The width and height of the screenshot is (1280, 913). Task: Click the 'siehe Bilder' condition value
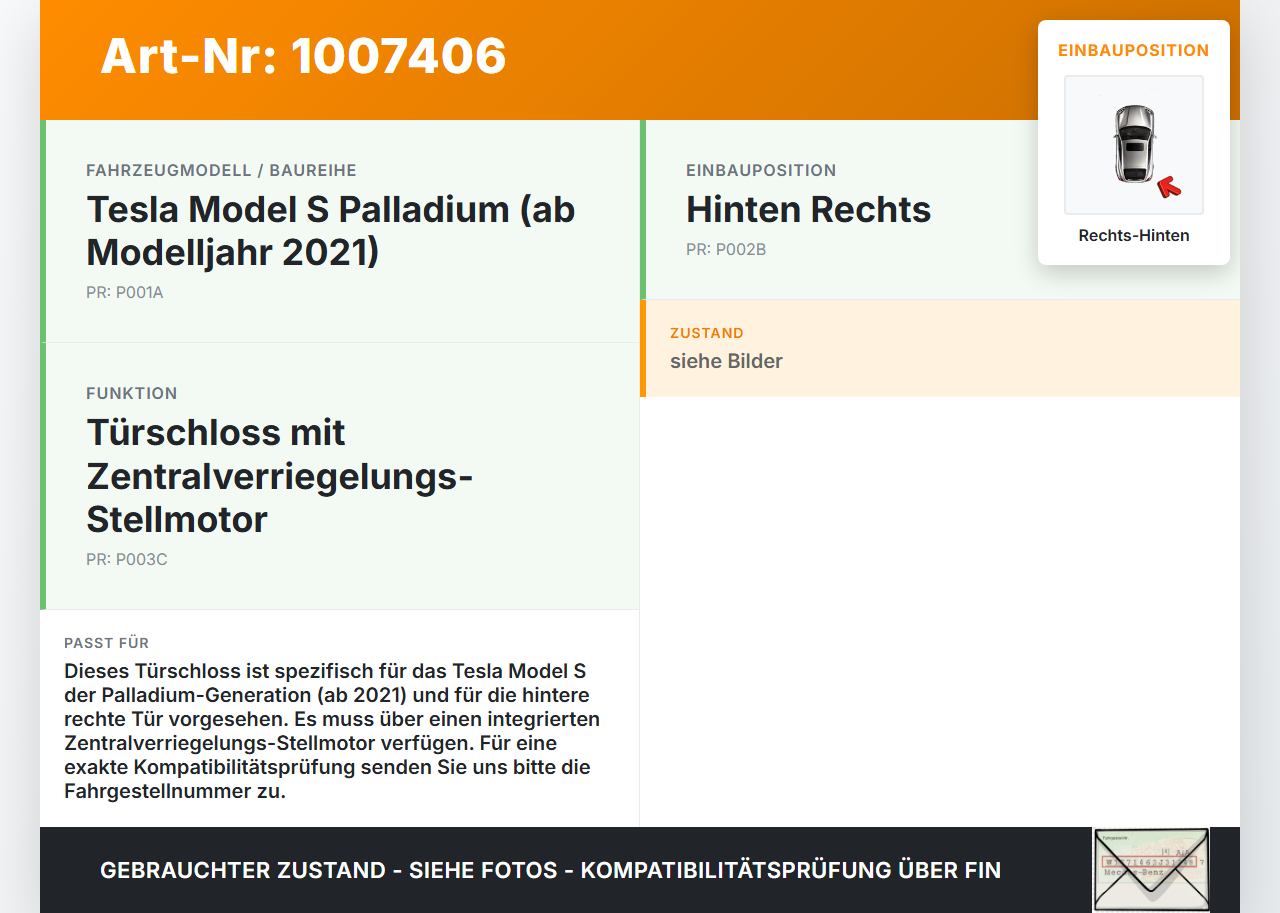coord(726,361)
